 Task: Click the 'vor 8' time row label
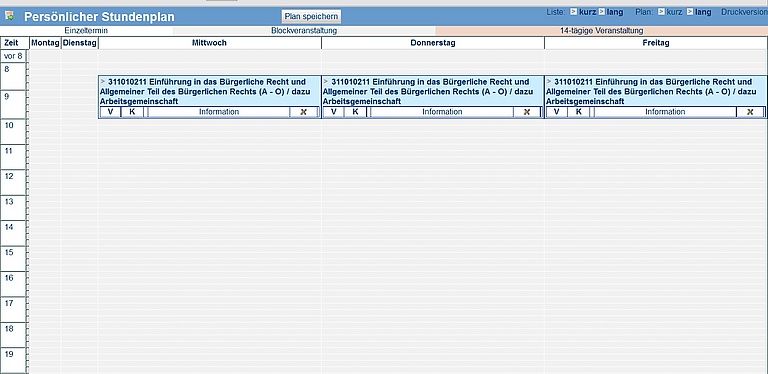click(13, 56)
